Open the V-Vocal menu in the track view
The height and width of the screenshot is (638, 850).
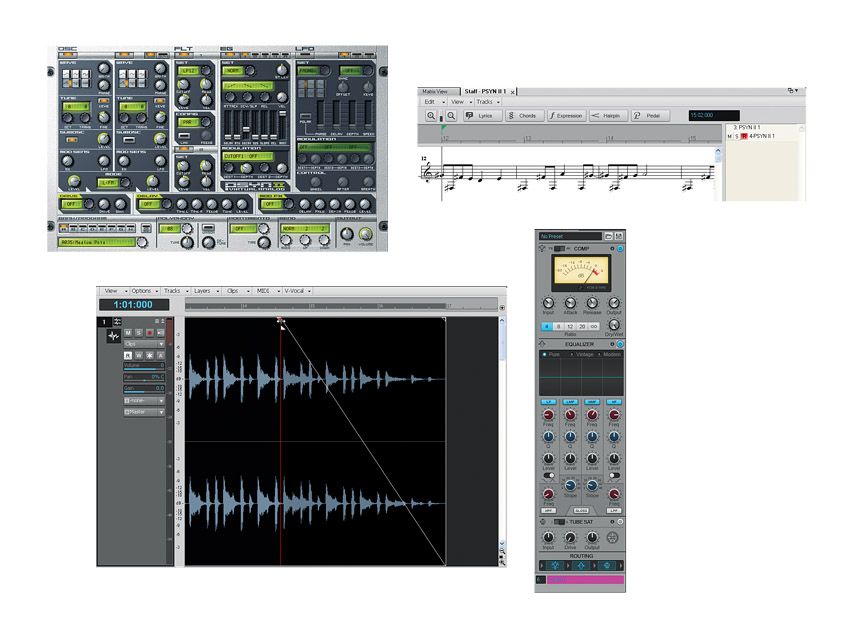click(297, 291)
